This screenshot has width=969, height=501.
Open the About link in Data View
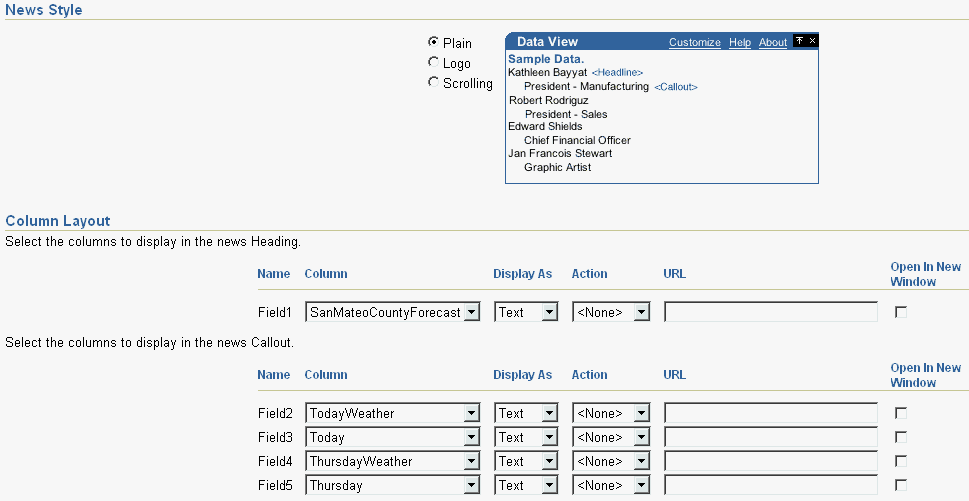coord(772,42)
